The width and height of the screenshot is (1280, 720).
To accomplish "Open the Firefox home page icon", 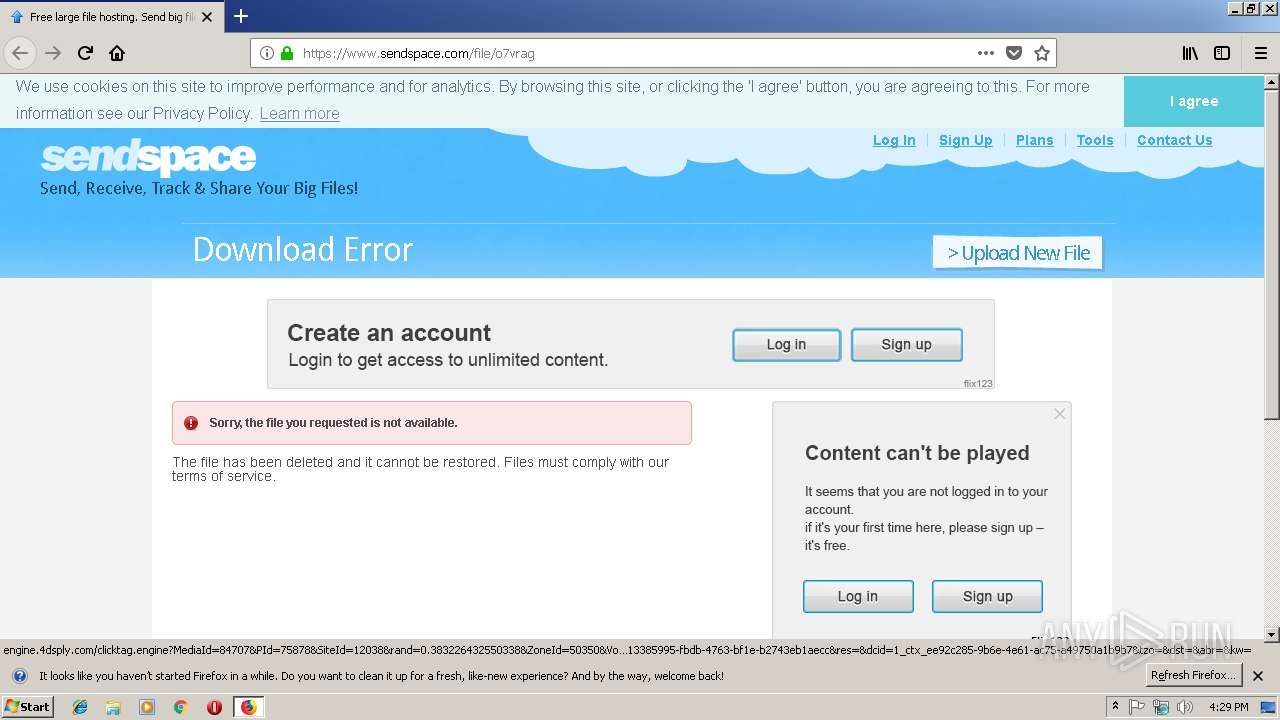I will pyautogui.click(x=117, y=53).
